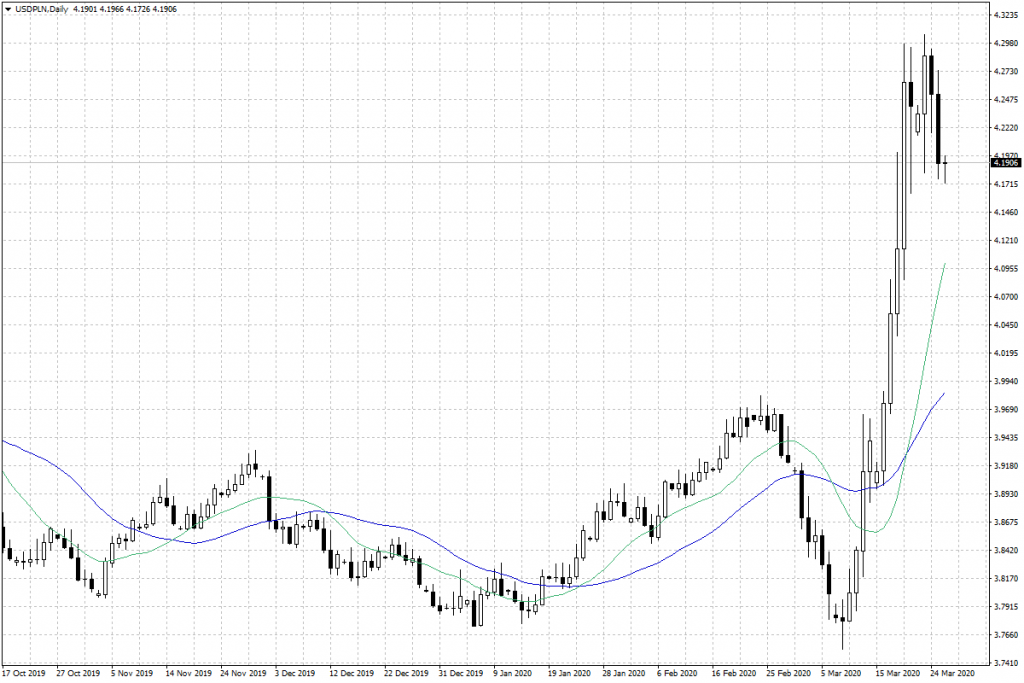Click the 17 Oct 2019 date label
Screen dimensions: 1024x683
point(24,673)
